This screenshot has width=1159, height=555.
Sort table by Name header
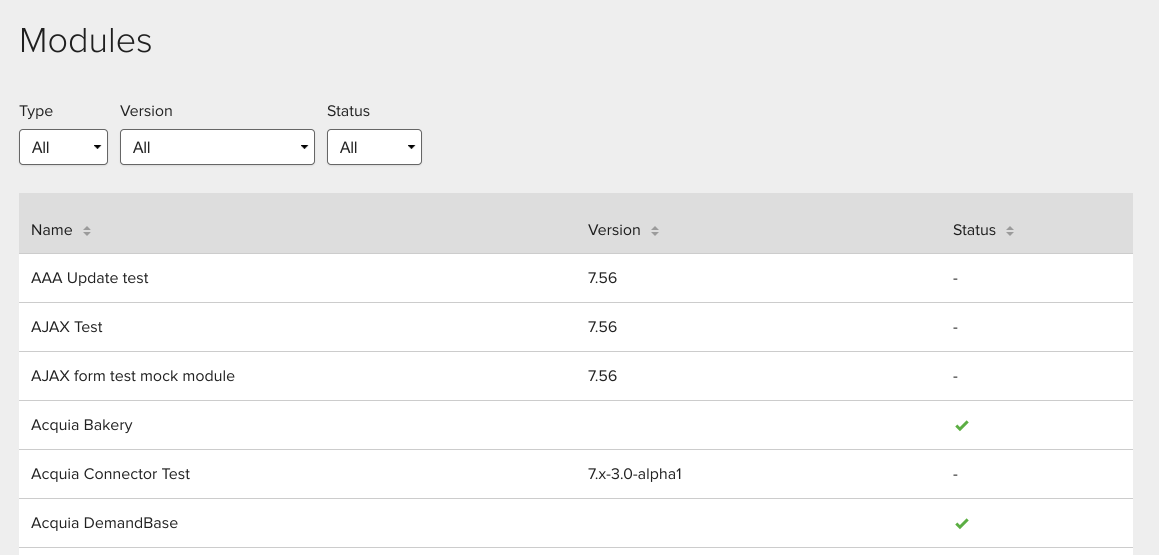(x=52, y=230)
